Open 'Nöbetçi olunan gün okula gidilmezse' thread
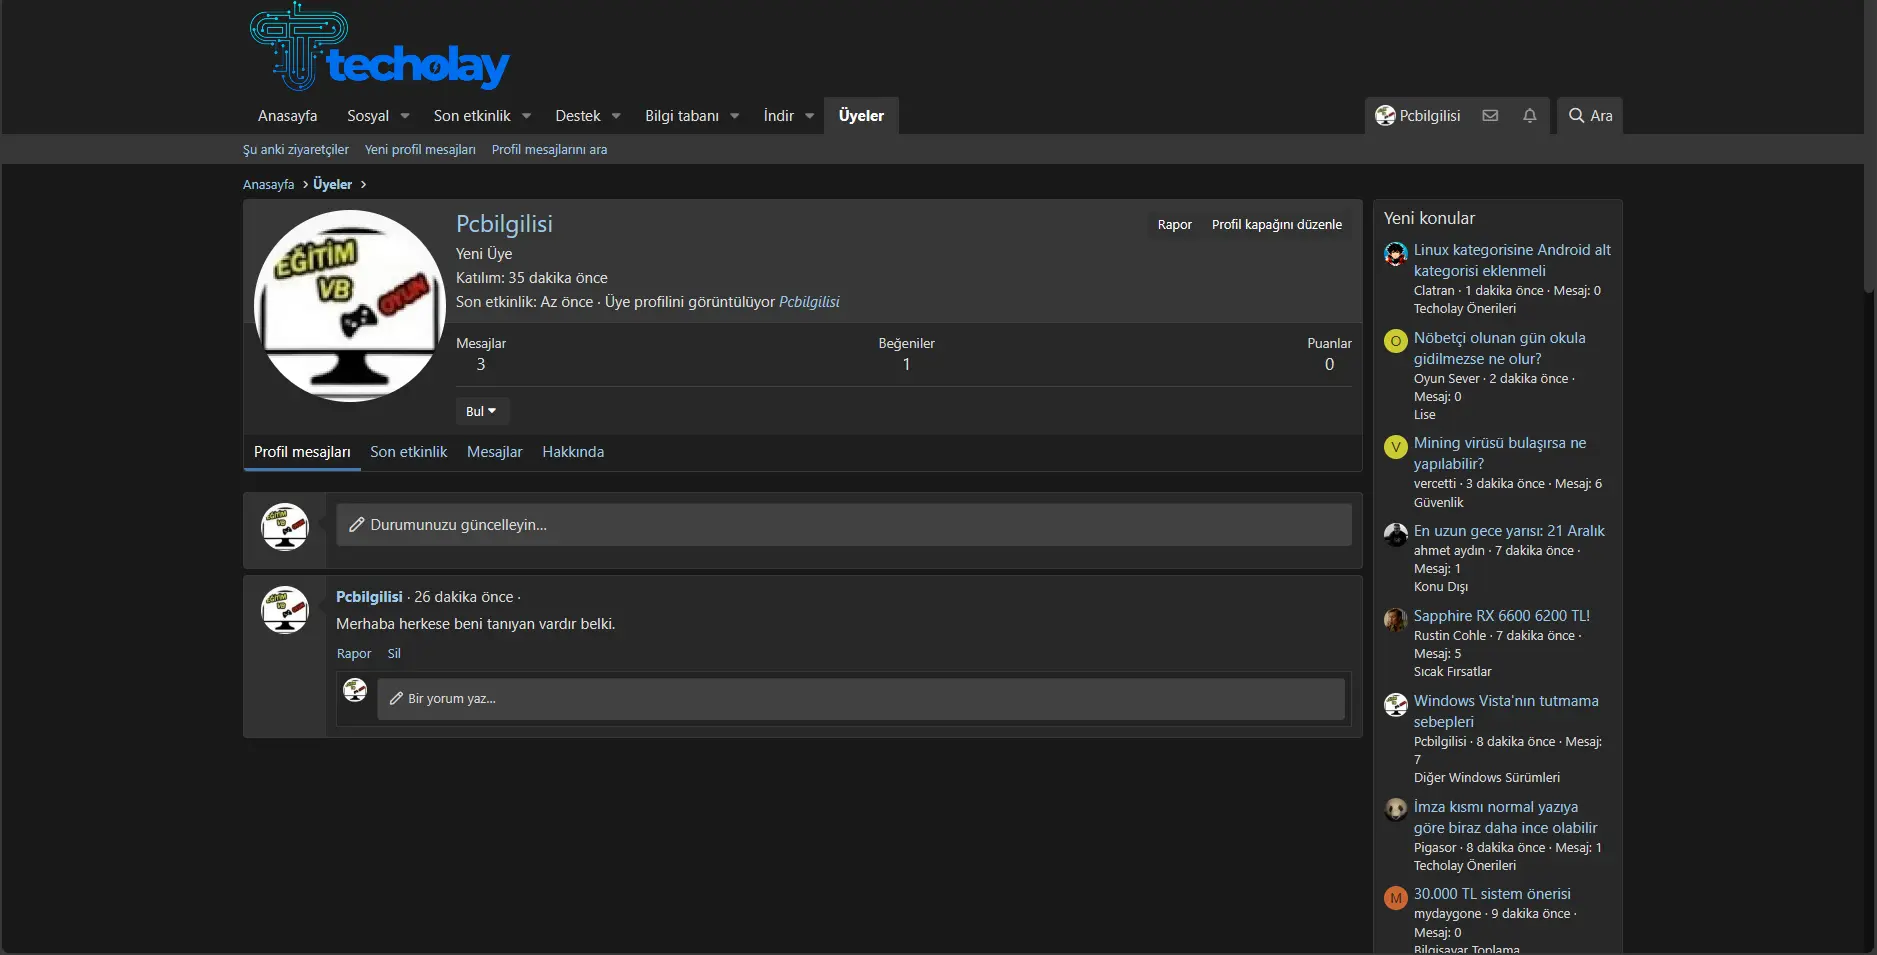The image size is (1877, 955). click(x=1499, y=348)
